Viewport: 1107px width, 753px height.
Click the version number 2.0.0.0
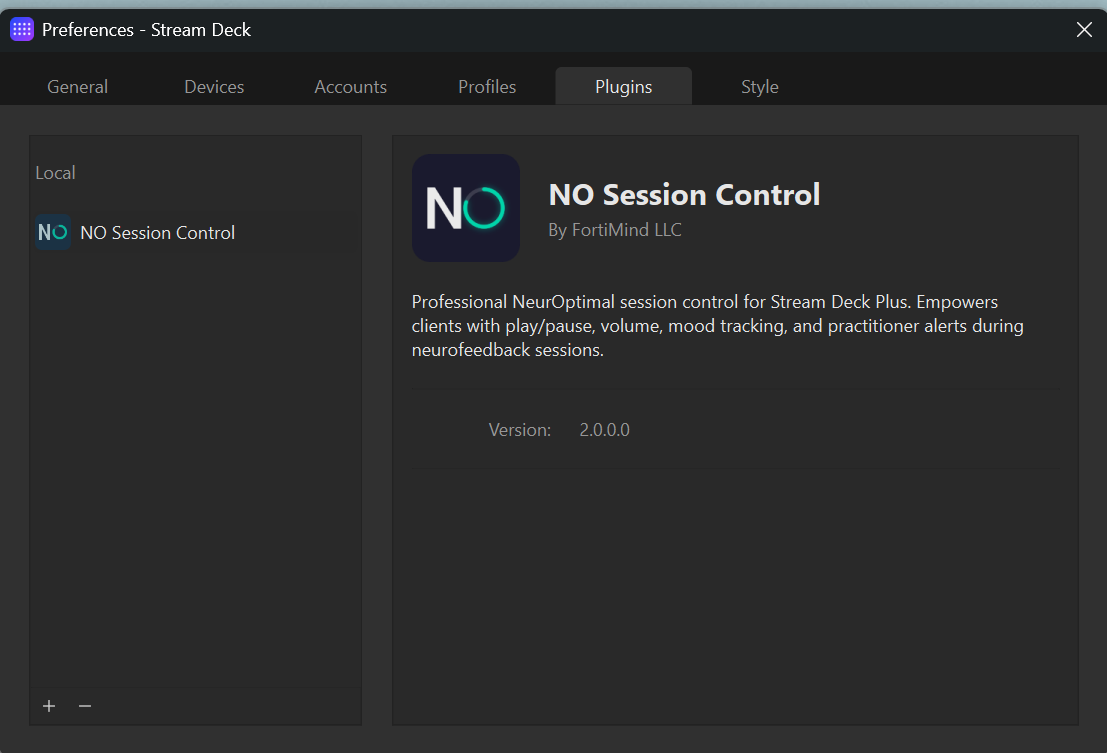[x=604, y=429]
